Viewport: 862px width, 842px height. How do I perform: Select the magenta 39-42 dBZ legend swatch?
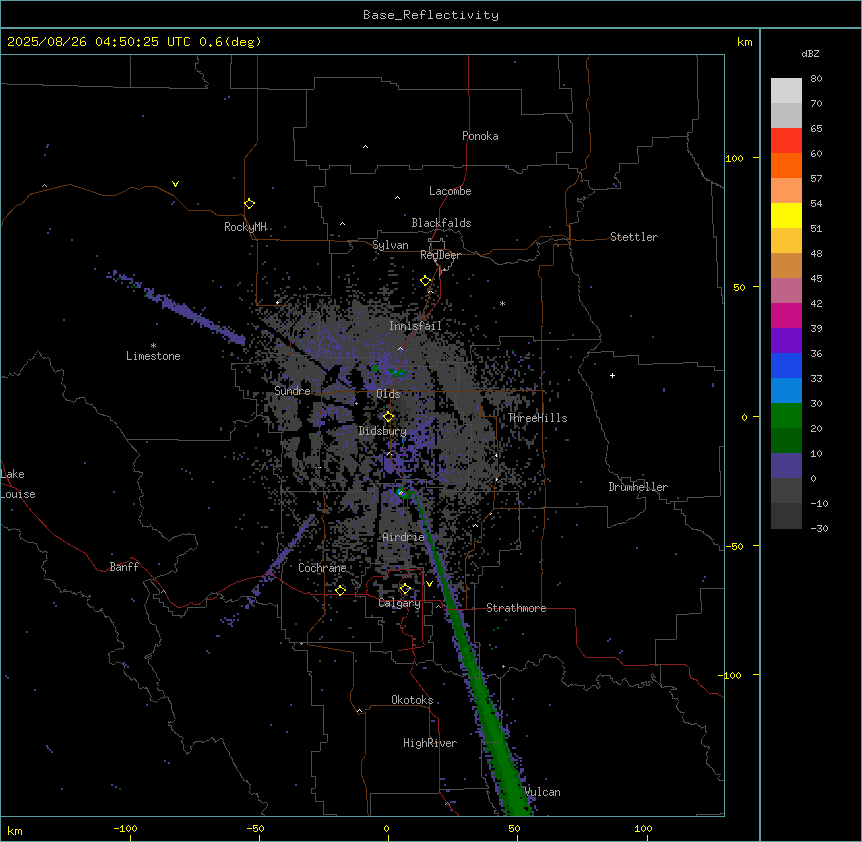(786, 315)
